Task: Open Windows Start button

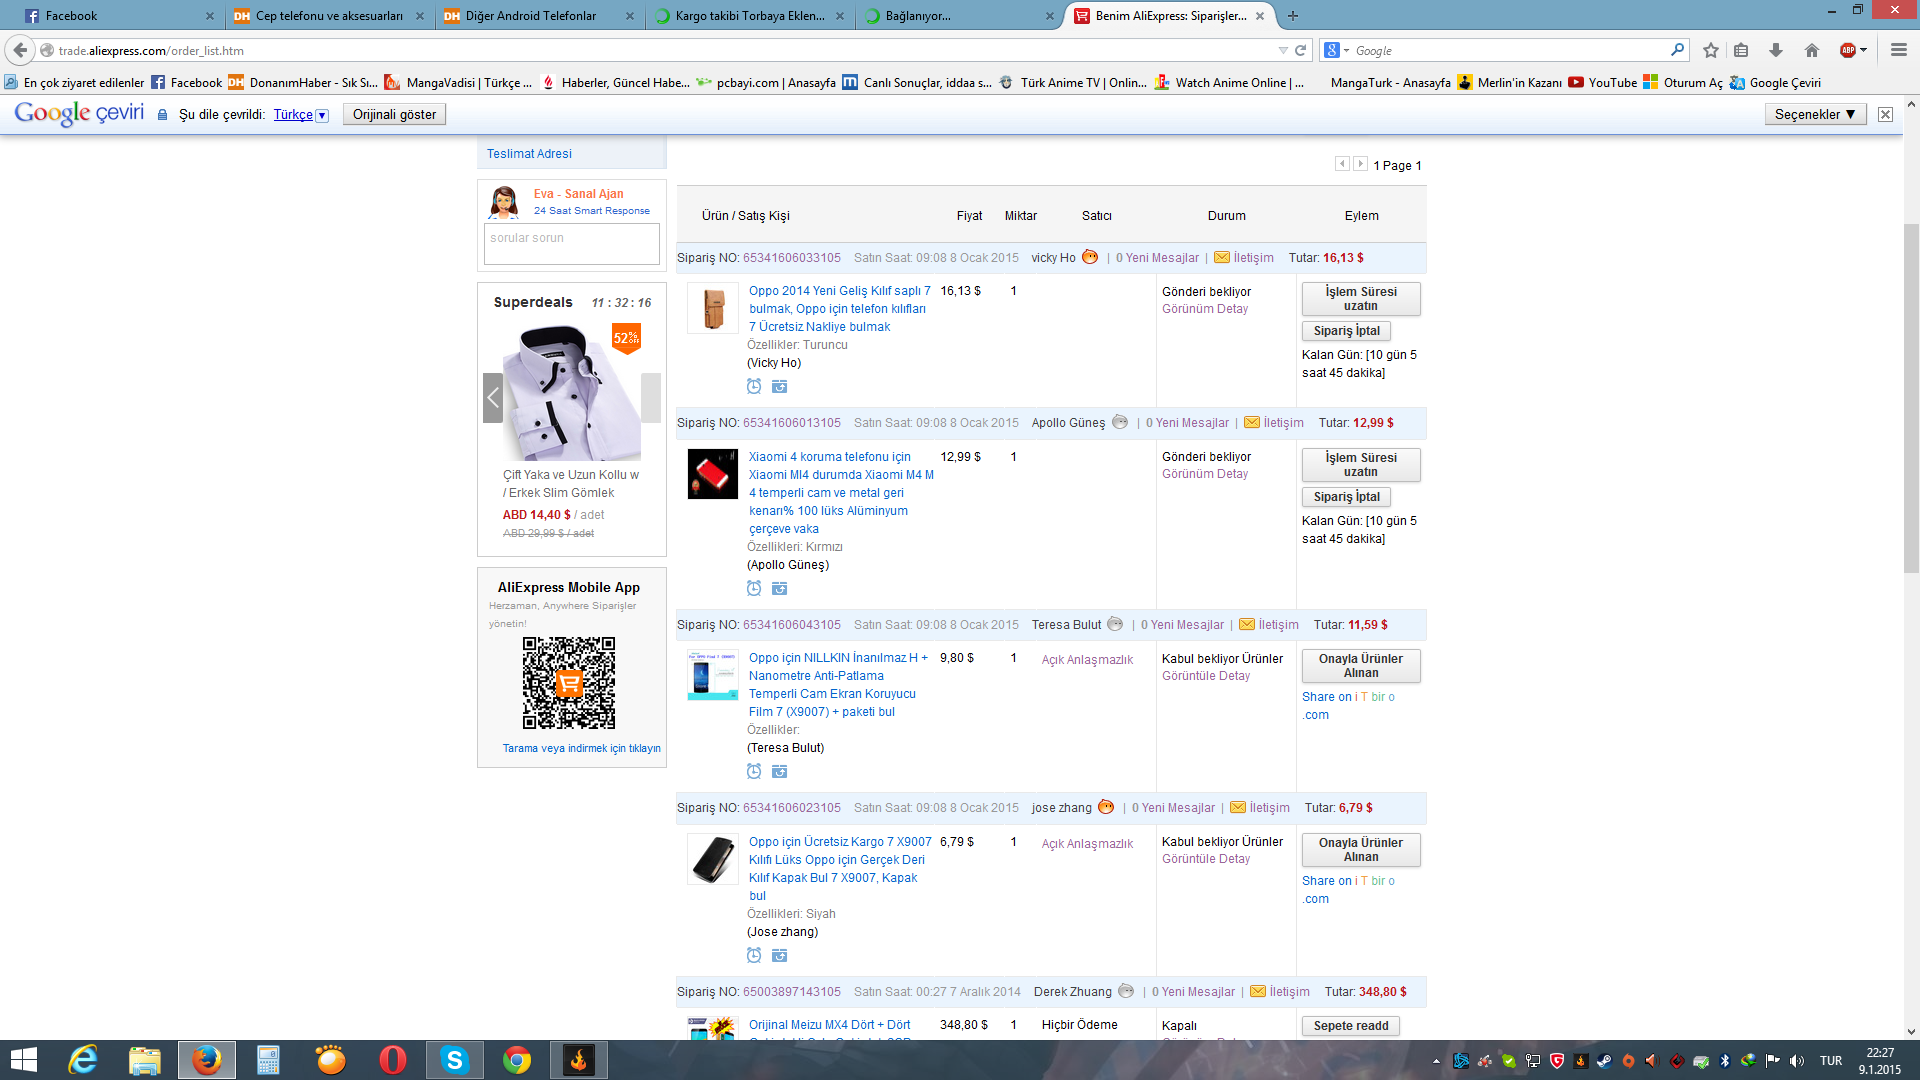Action: (23, 1060)
